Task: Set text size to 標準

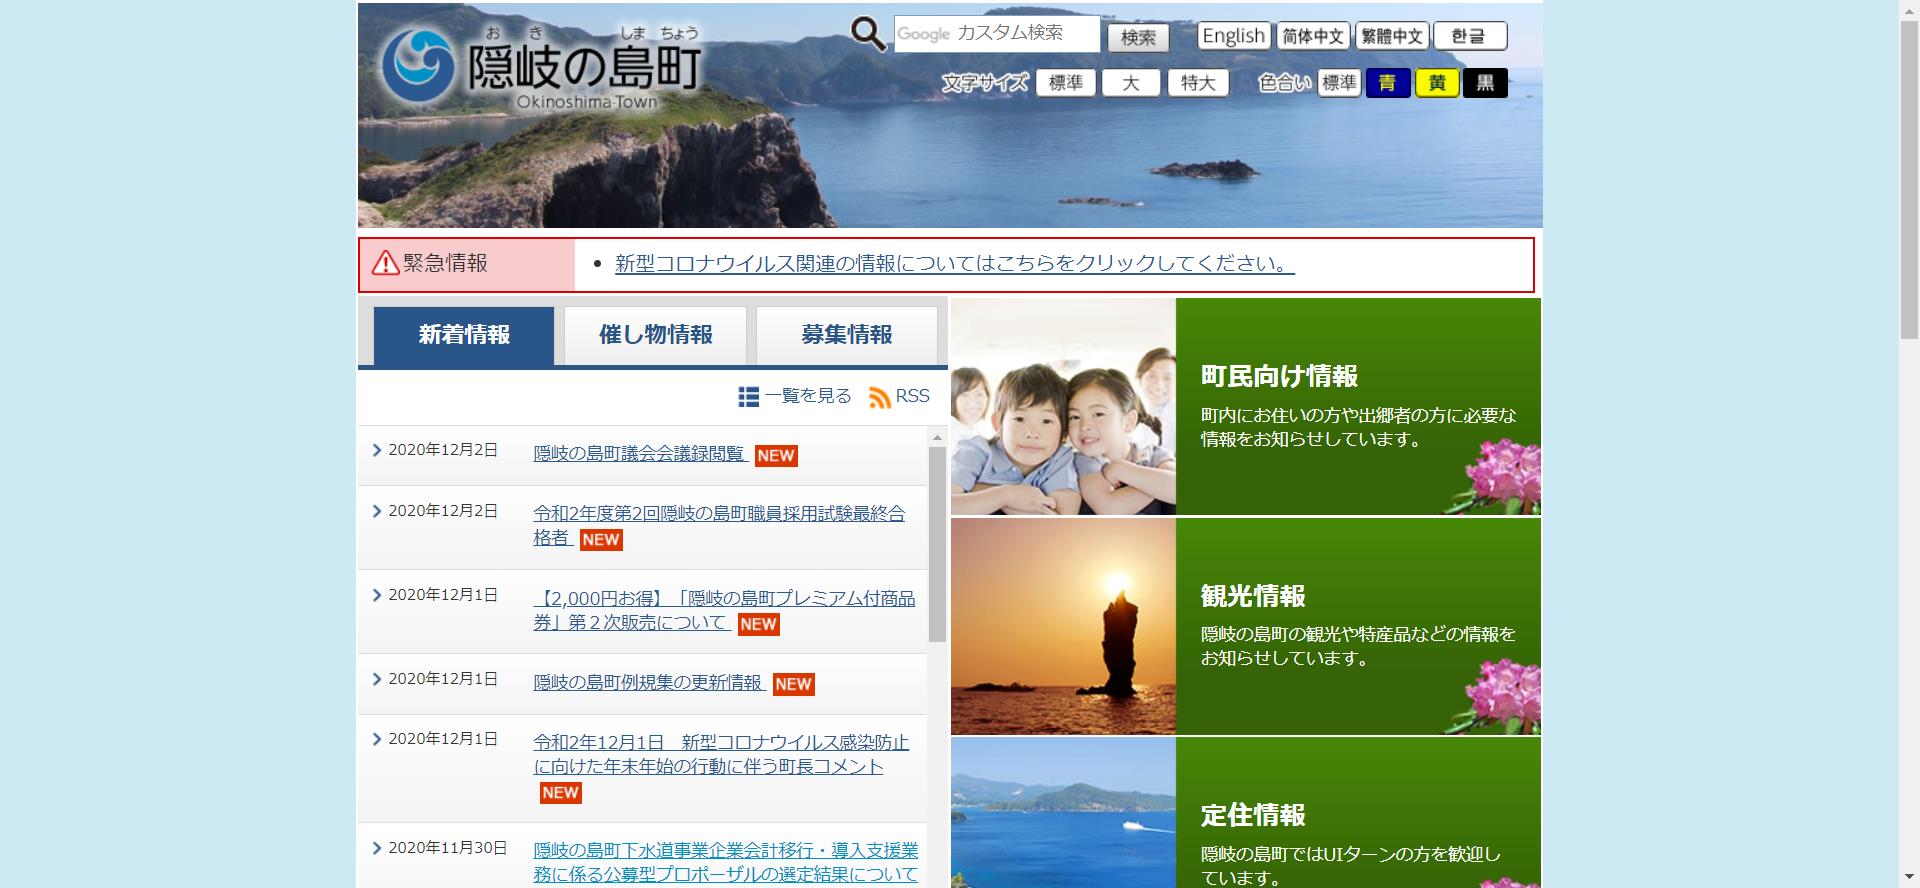Action: [1066, 83]
